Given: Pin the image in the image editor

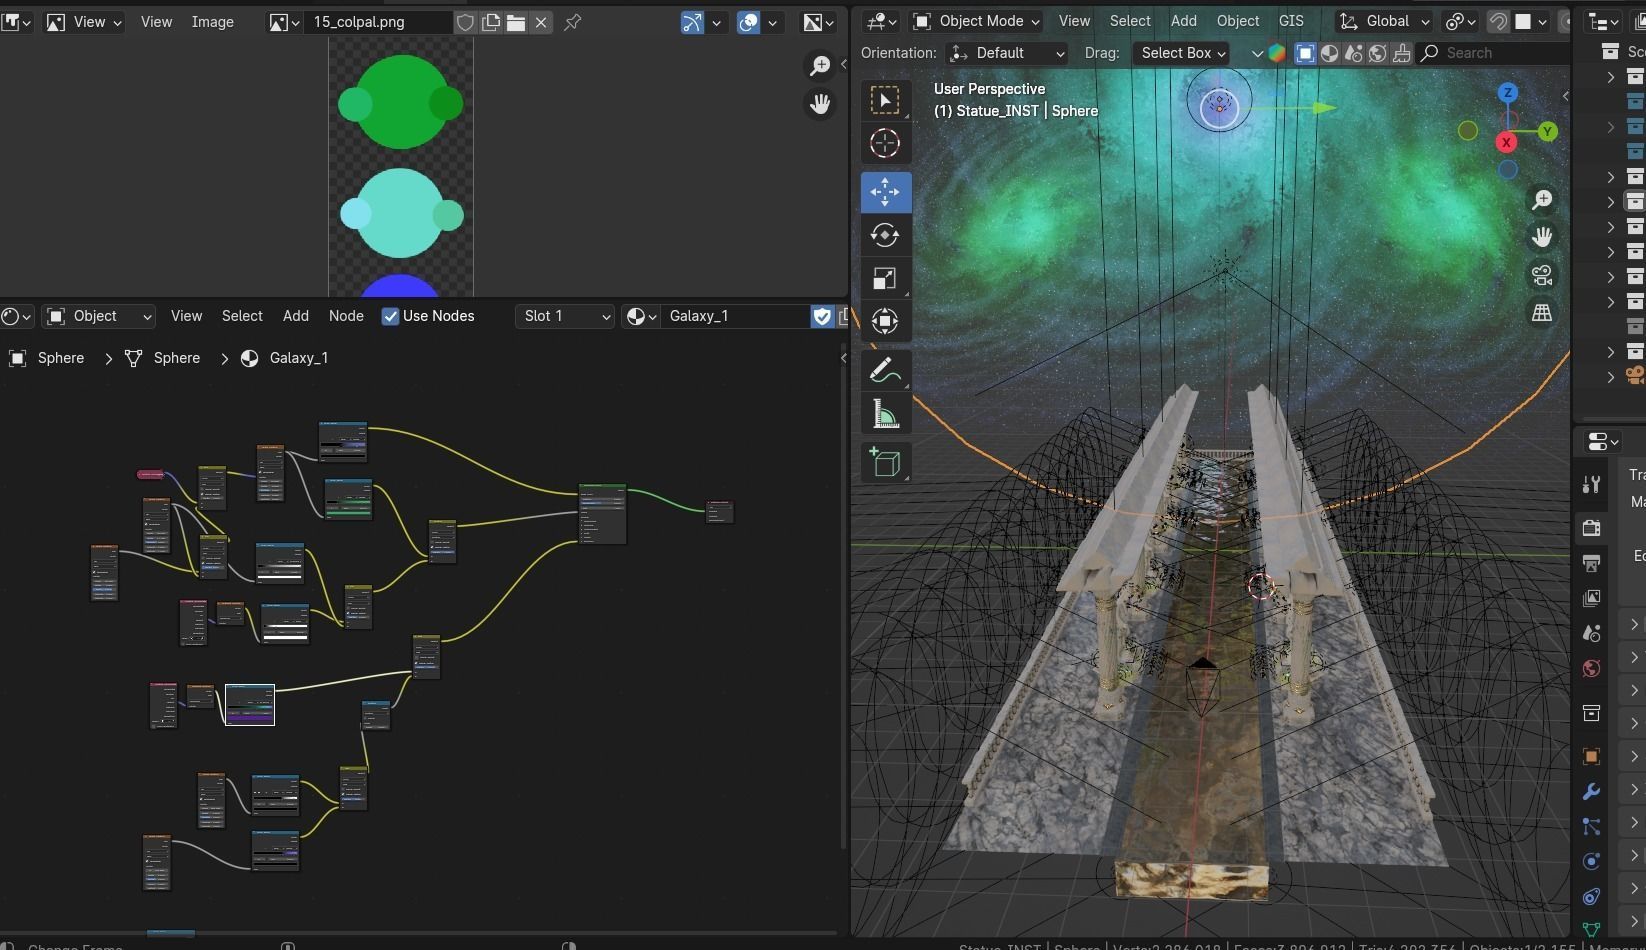Looking at the screenshot, I should point(572,22).
